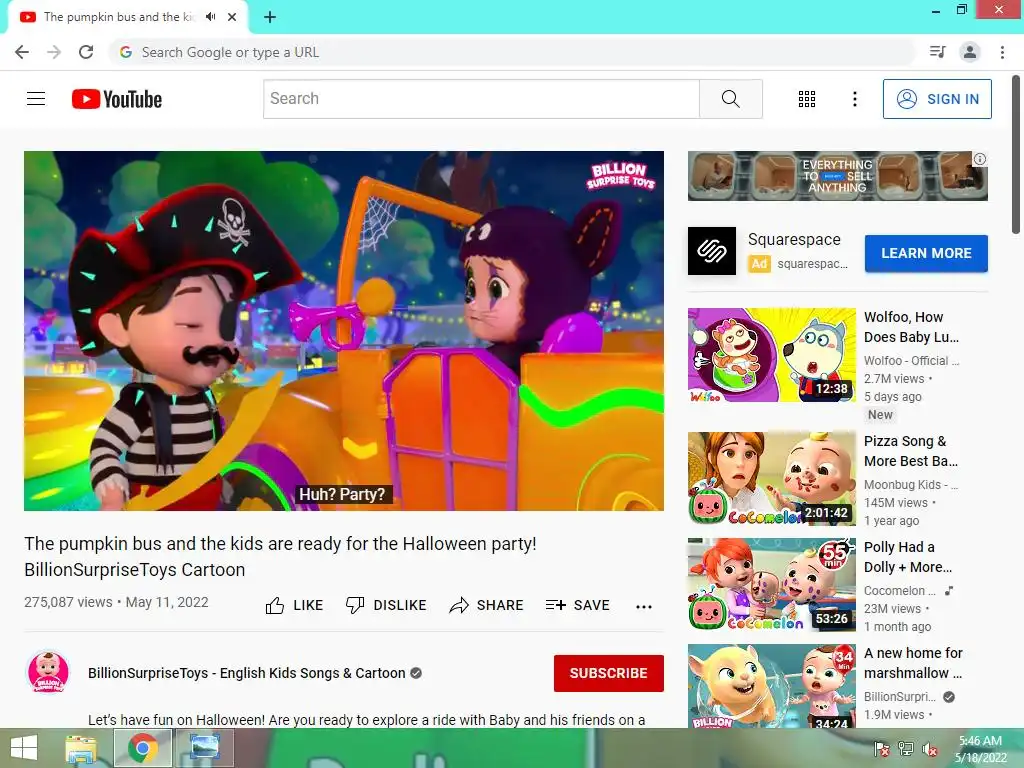The height and width of the screenshot is (768, 1024).
Task: Open 'A new home for marshmallow' title
Action: [913, 663]
